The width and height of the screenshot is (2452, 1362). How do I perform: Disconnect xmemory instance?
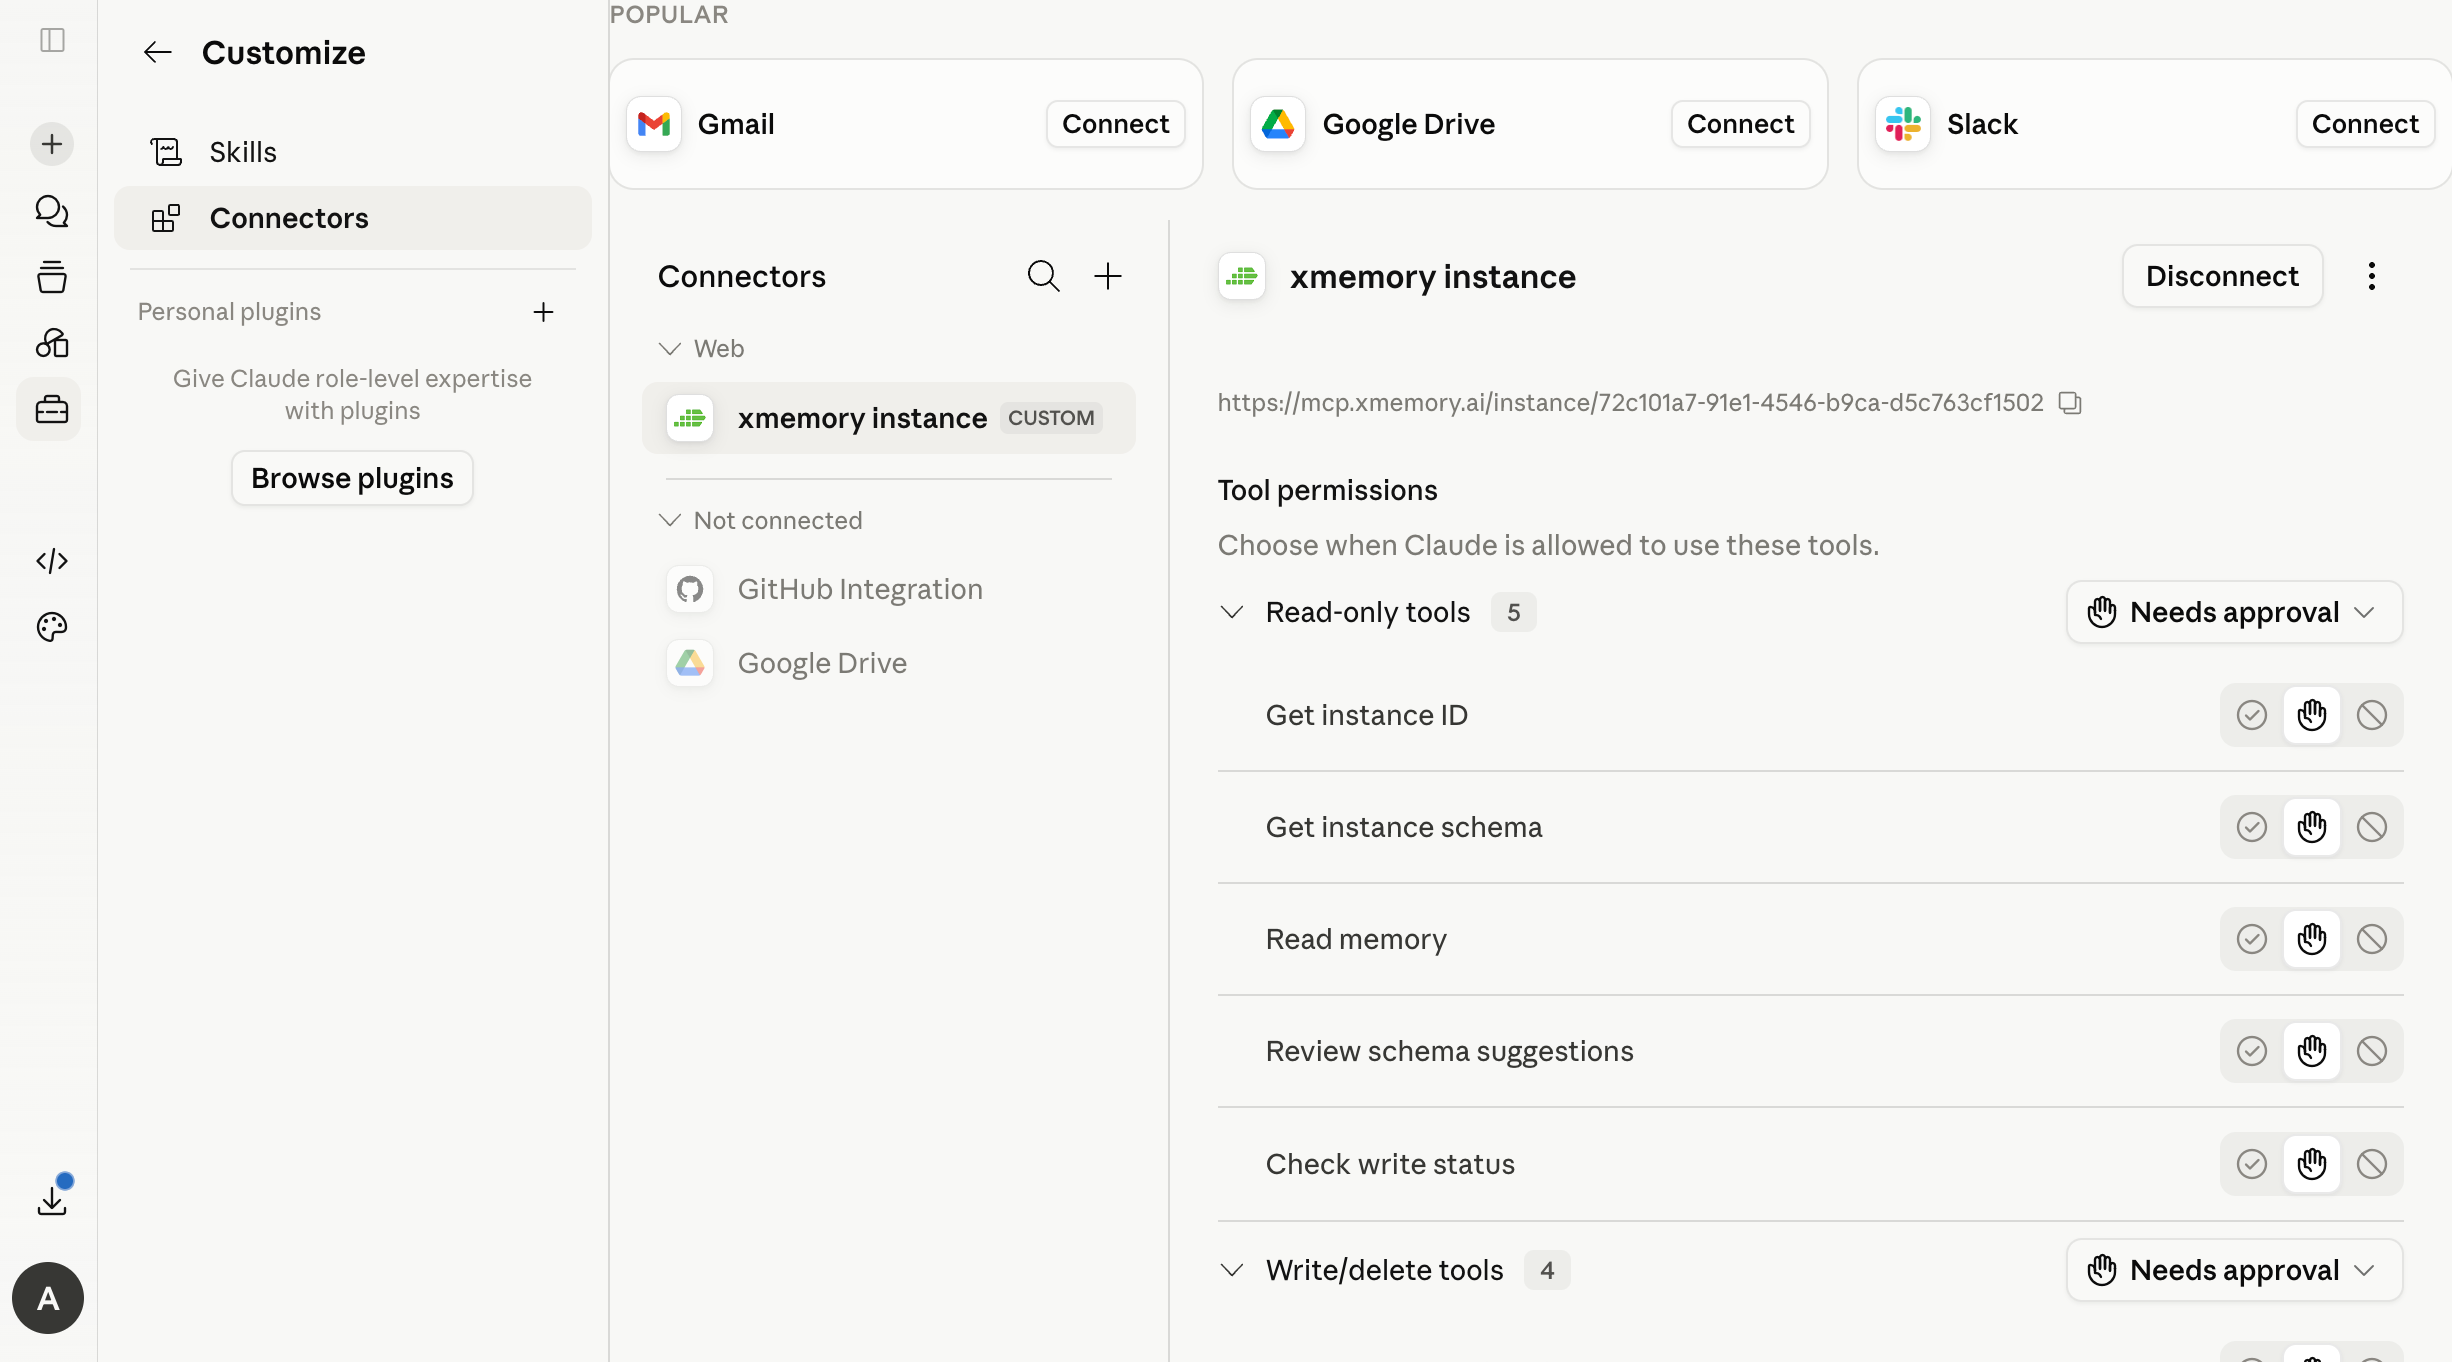point(2222,276)
